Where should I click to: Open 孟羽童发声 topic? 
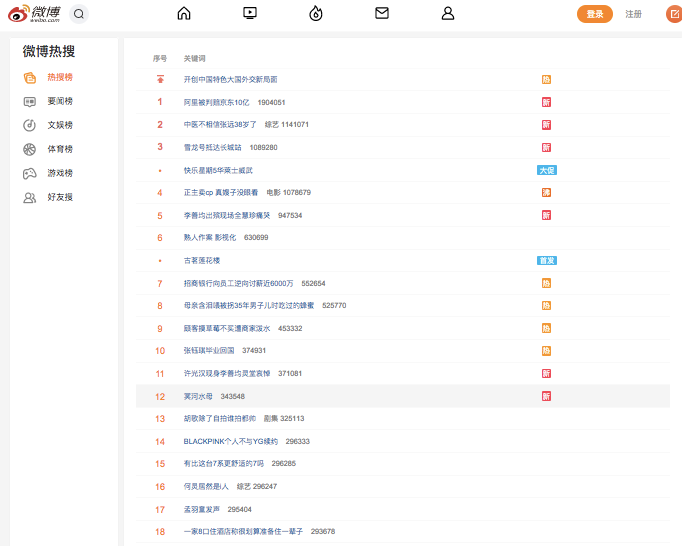[201, 509]
